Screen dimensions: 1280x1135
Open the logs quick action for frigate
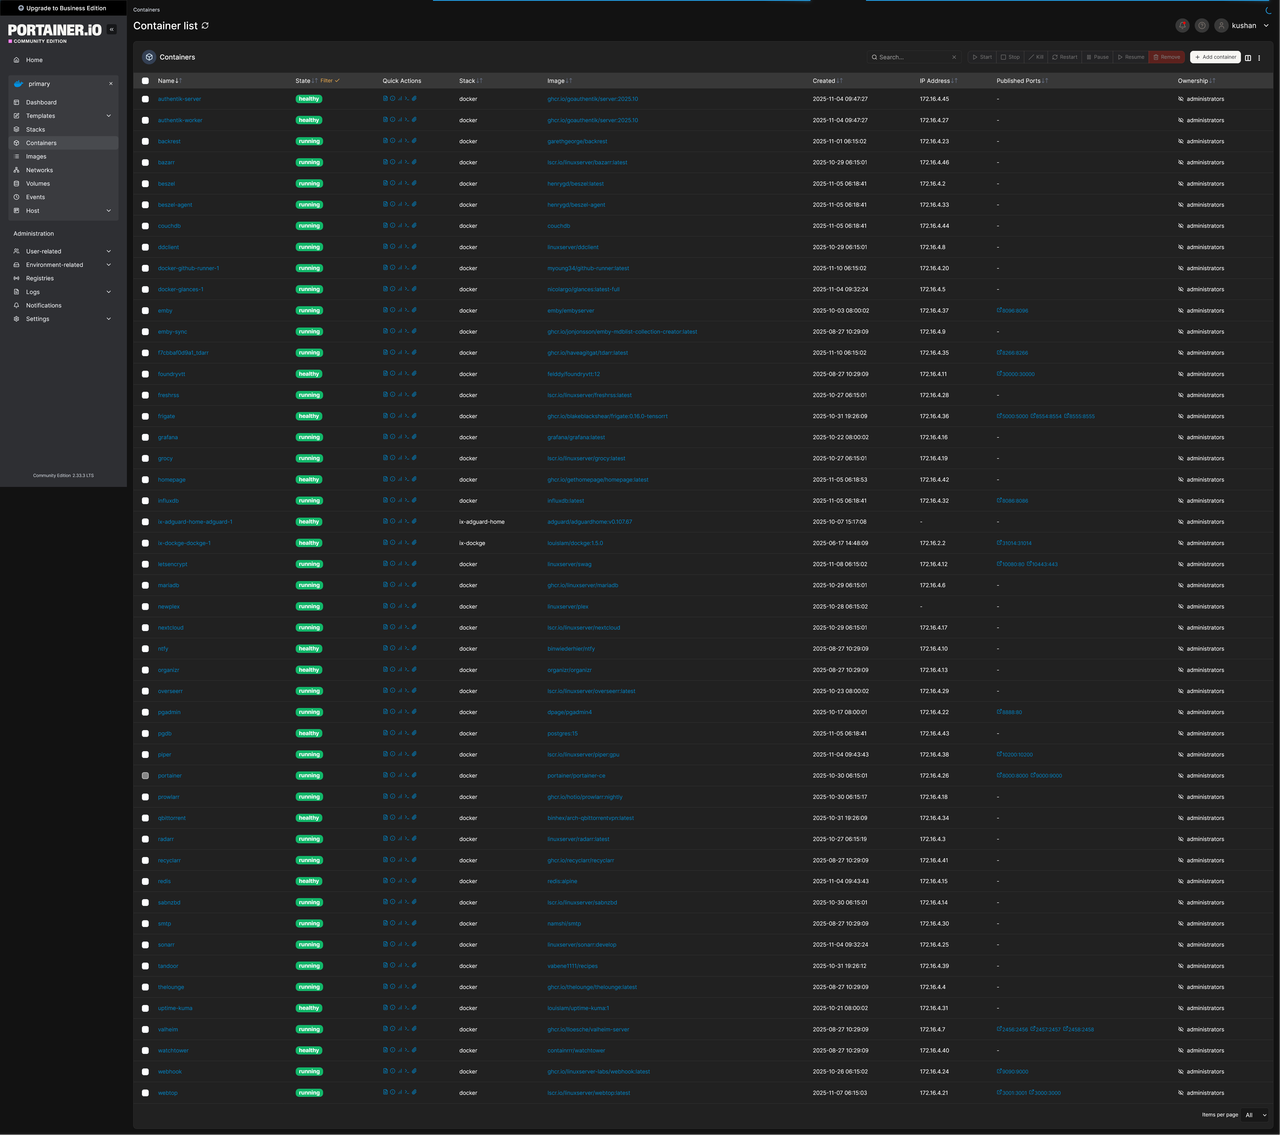click(386, 416)
